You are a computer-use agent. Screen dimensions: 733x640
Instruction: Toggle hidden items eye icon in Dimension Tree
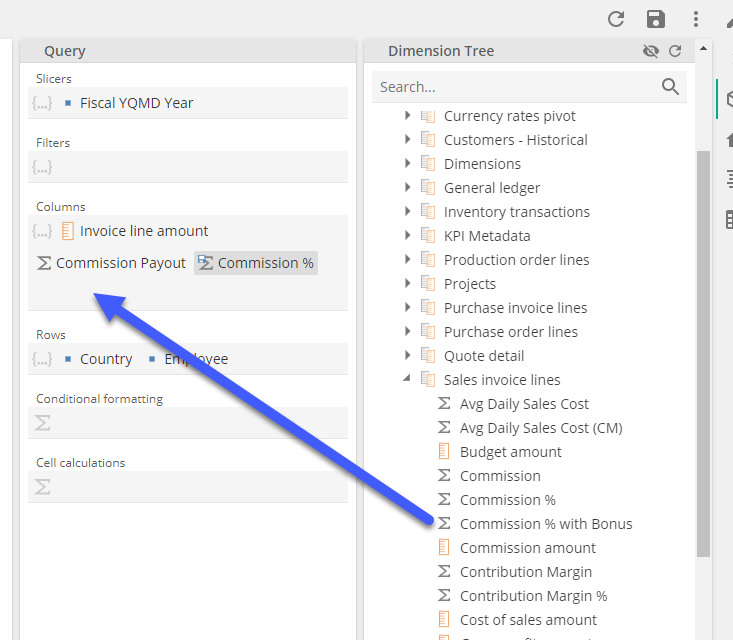(x=651, y=51)
